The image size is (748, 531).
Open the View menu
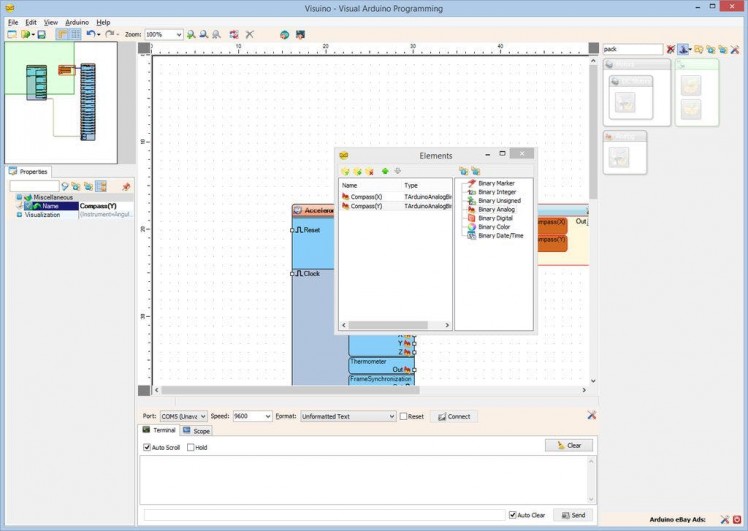[51, 22]
